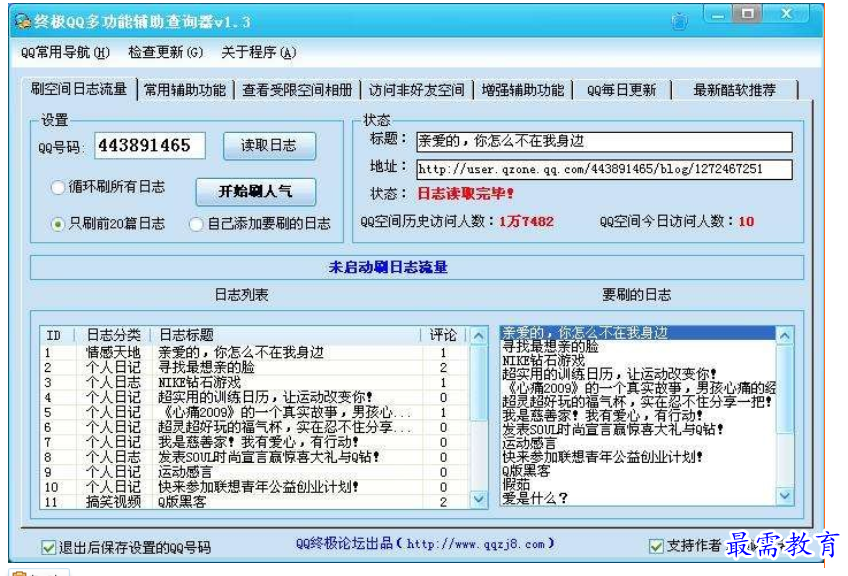
Task: Click the 地址 URL field
Action: pos(604,169)
